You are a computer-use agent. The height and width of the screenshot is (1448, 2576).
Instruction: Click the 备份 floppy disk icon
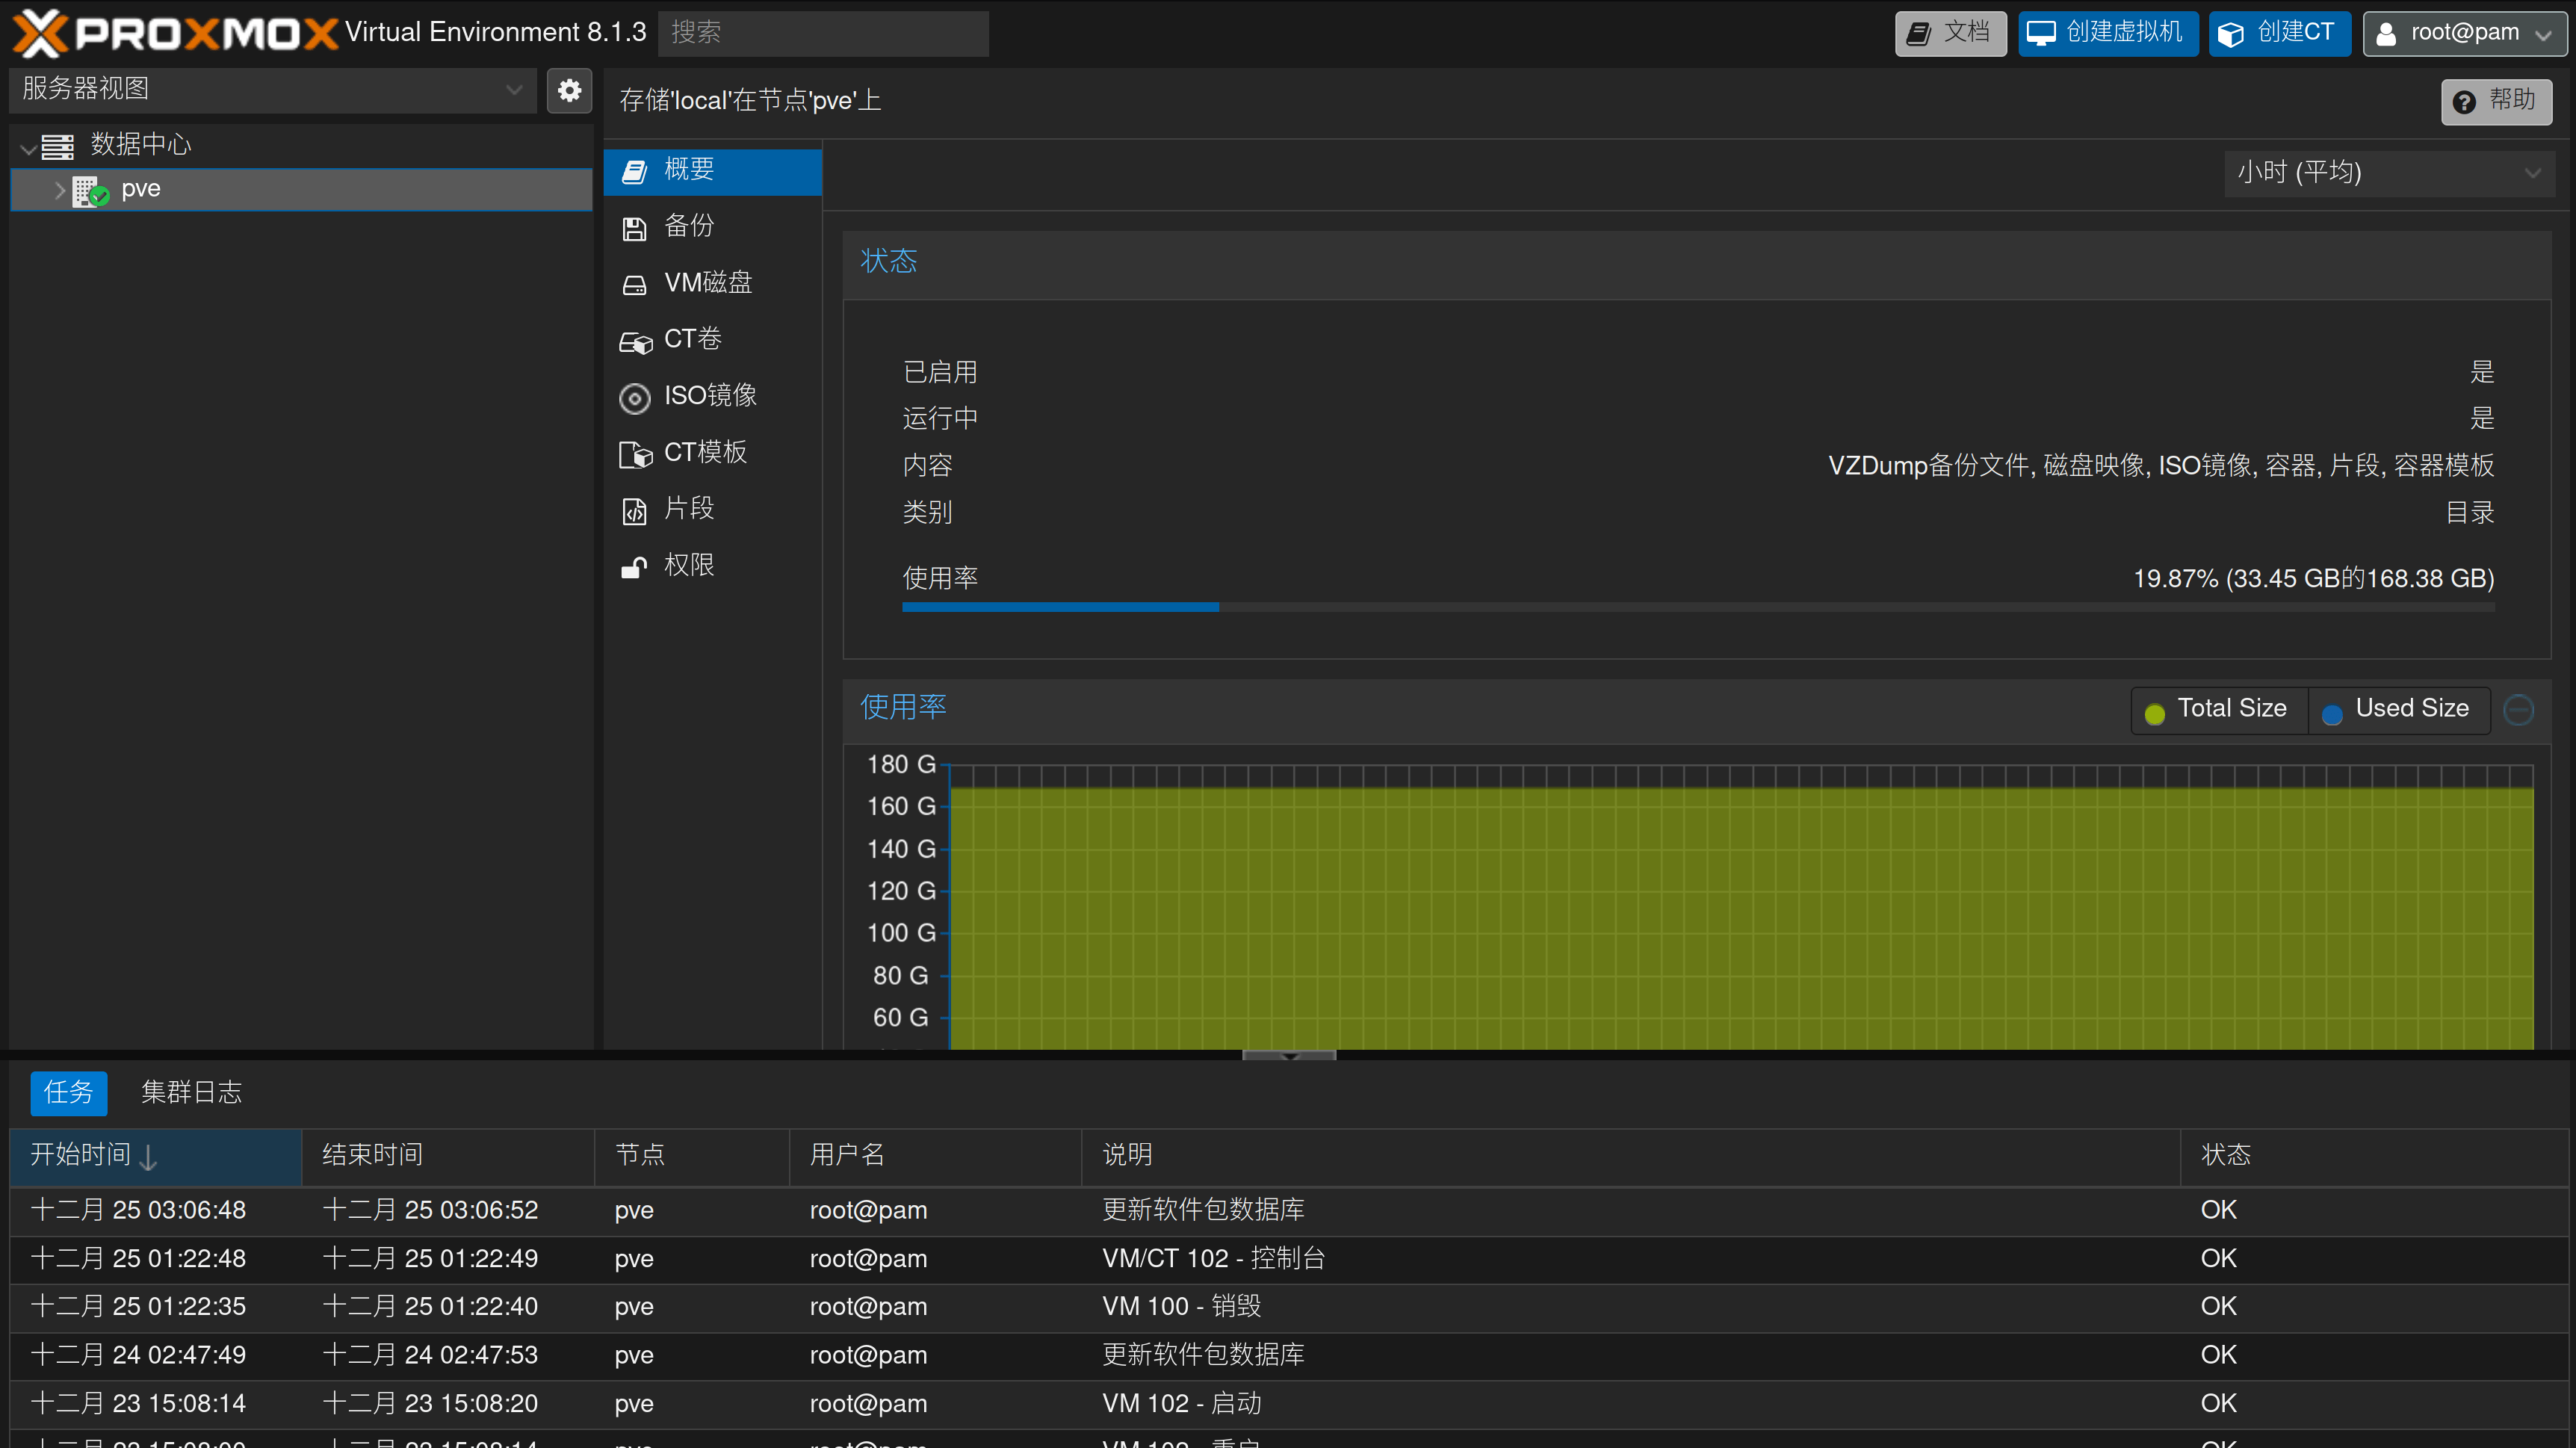(634, 228)
